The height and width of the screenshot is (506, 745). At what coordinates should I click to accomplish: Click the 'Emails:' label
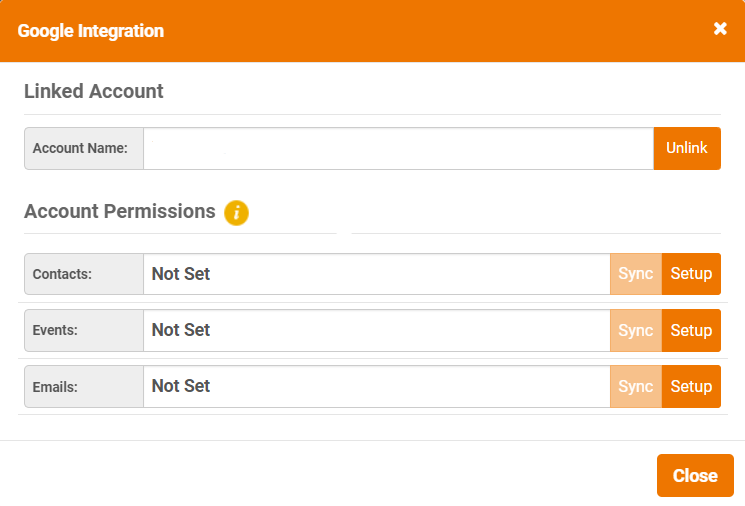coord(55,387)
